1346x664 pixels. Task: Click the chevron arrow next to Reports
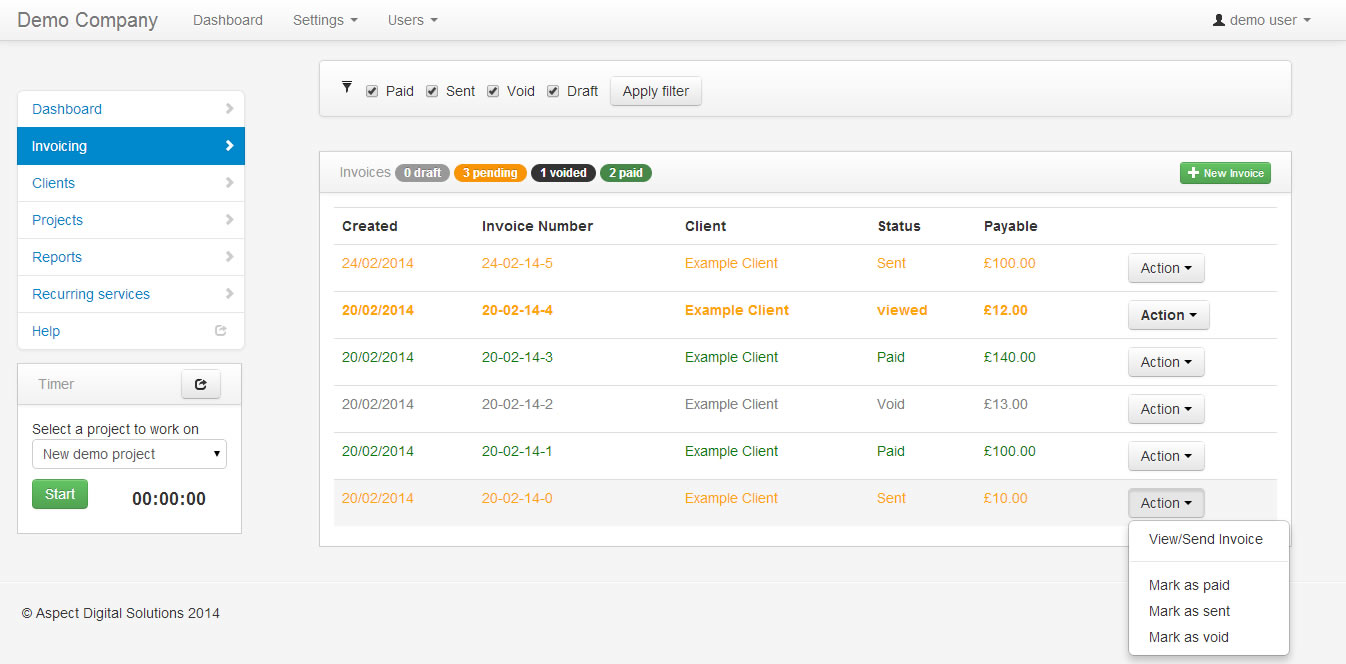pyautogui.click(x=229, y=257)
